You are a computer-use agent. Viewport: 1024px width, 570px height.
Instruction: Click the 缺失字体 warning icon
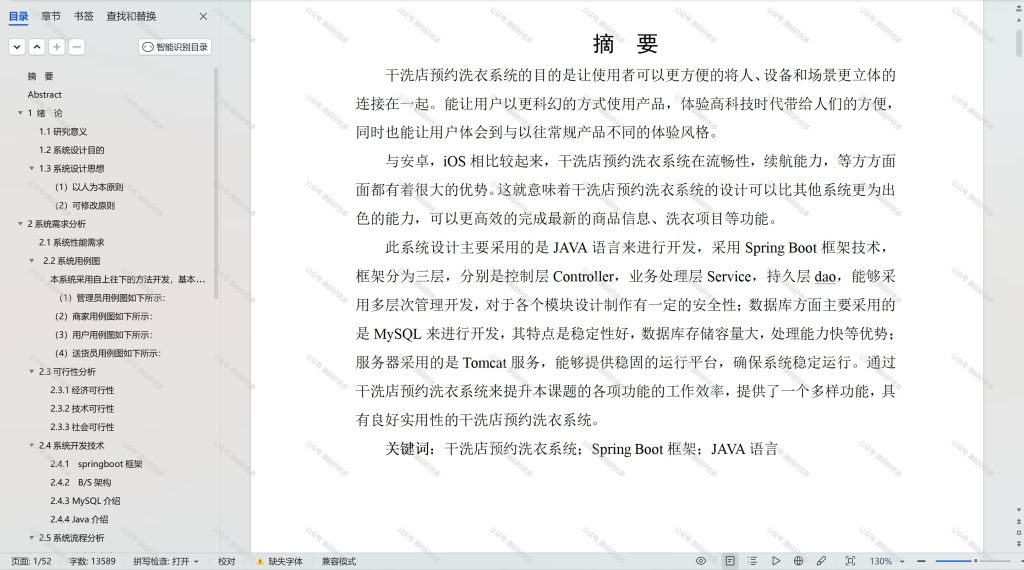260,562
